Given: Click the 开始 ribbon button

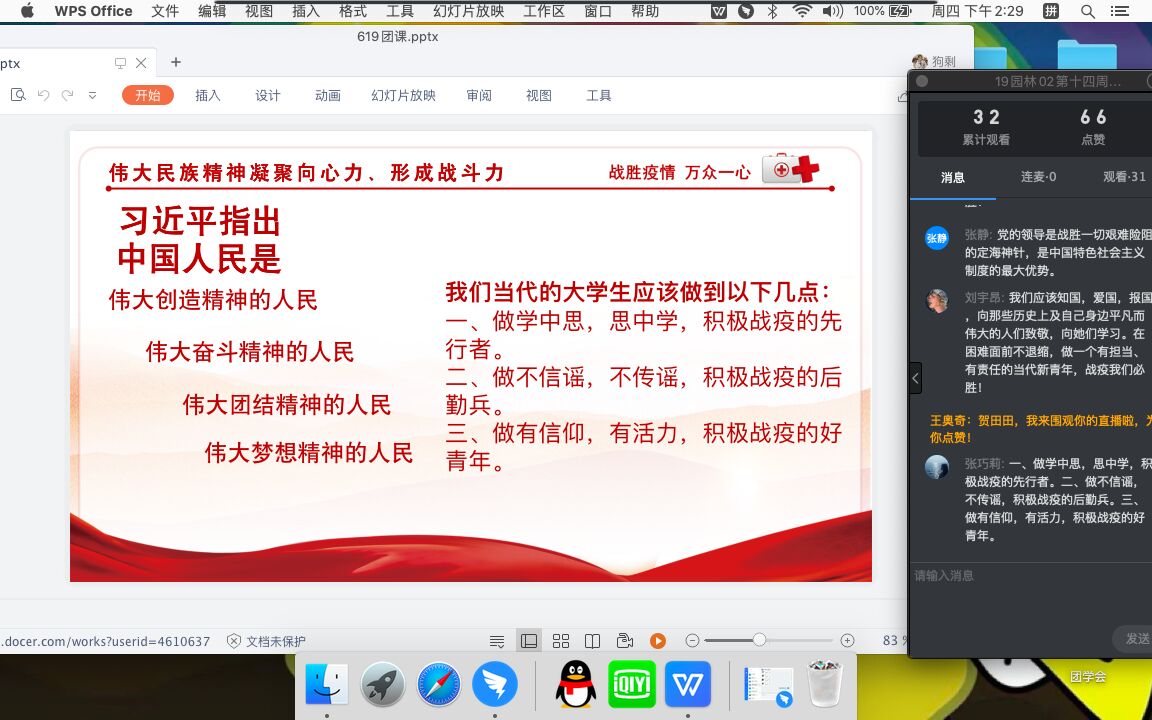Looking at the screenshot, I should click(x=148, y=95).
